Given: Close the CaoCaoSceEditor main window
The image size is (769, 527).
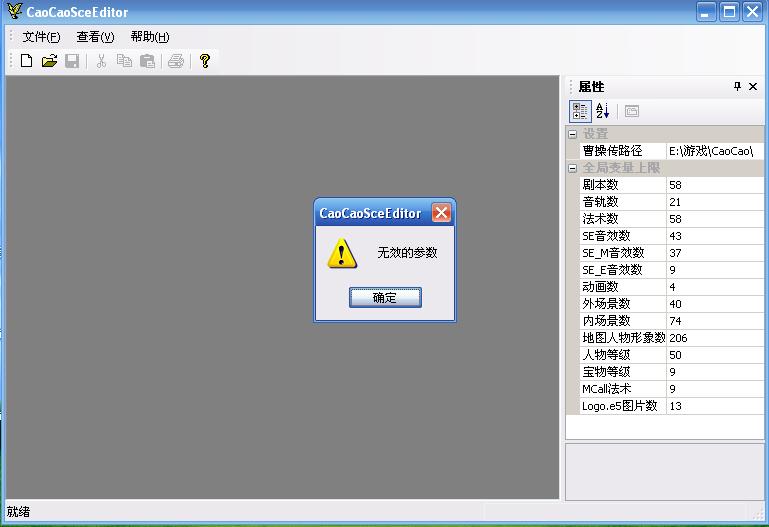Looking at the screenshot, I should pos(752,12).
